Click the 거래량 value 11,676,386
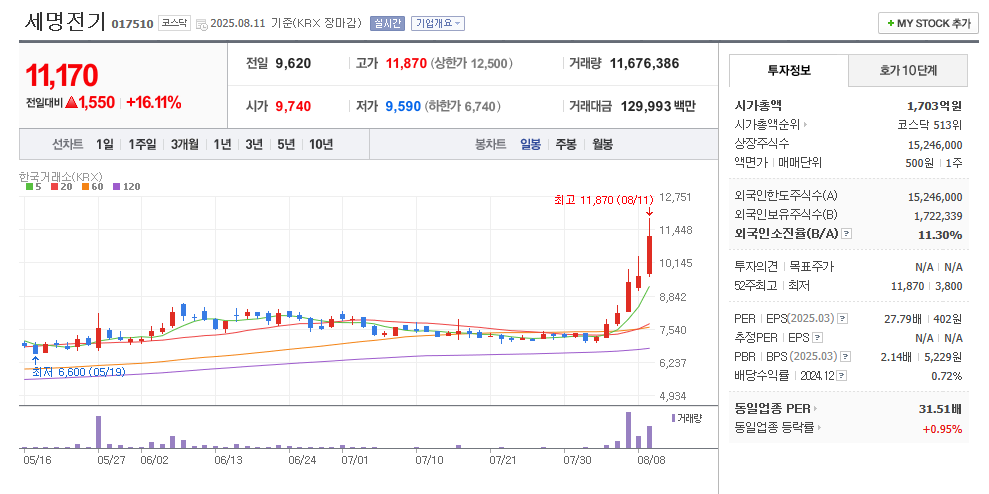The height and width of the screenshot is (494, 989). [x=644, y=64]
